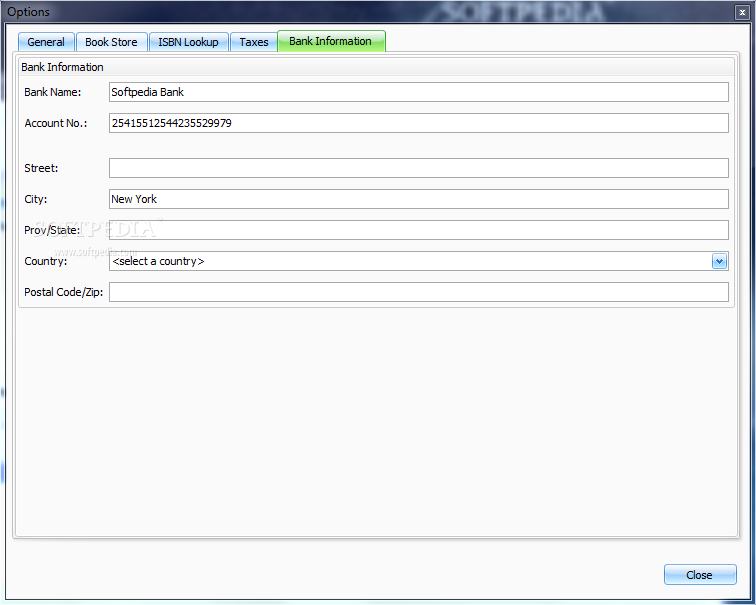The image size is (756, 605).
Task: Click the Postal Code/Zip: label
Action: (64, 292)
